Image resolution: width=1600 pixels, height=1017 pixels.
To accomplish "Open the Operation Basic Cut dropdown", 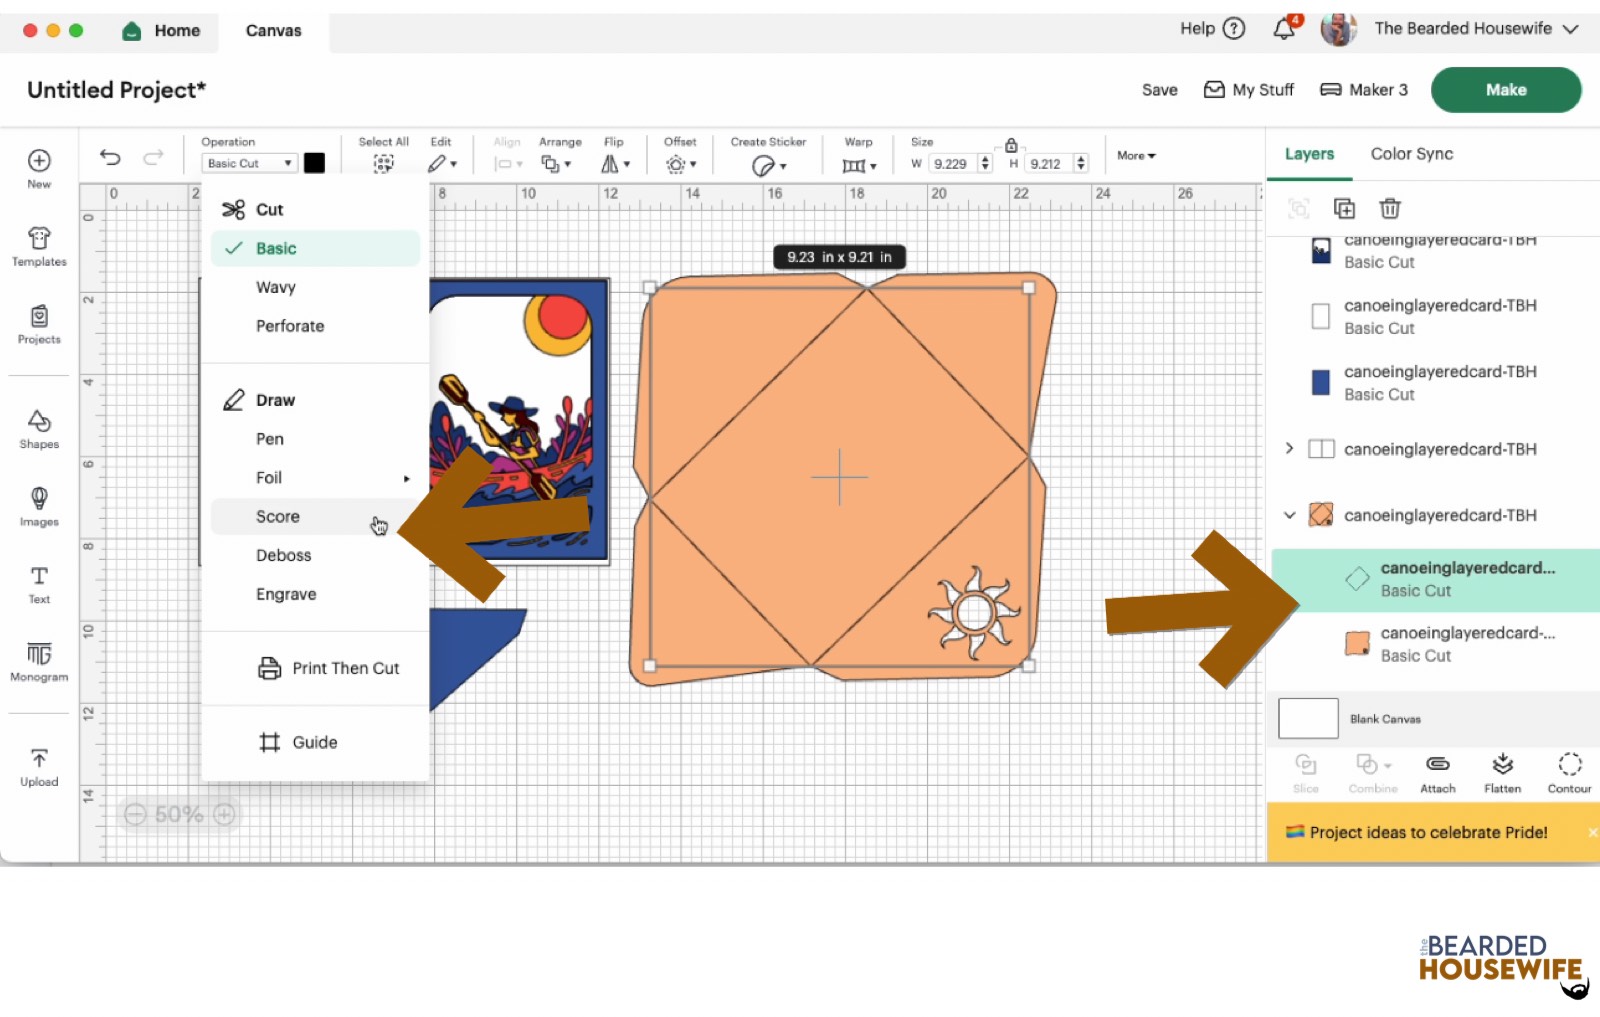I will 249,163.
